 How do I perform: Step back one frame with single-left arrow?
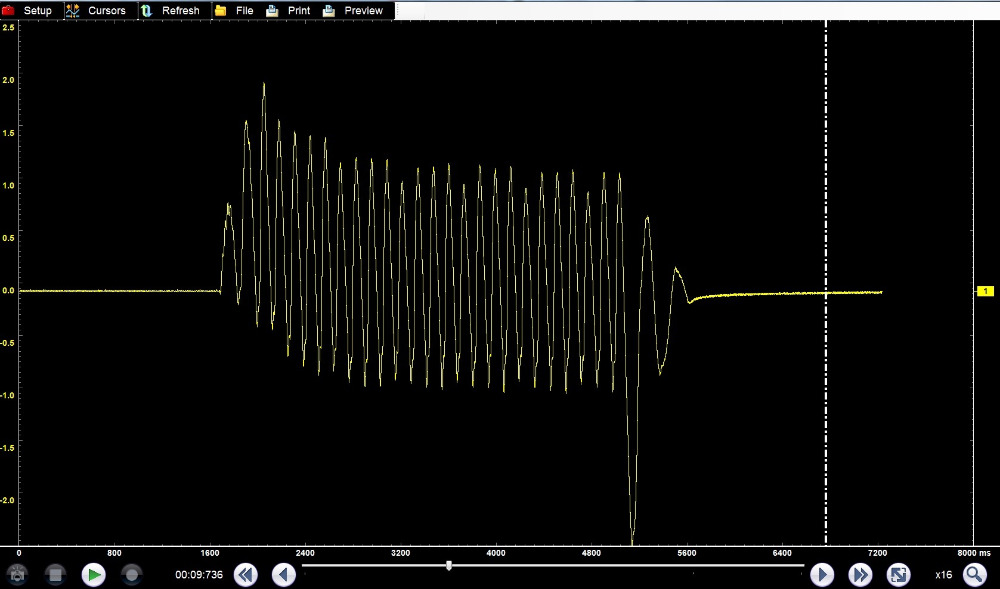284,575
